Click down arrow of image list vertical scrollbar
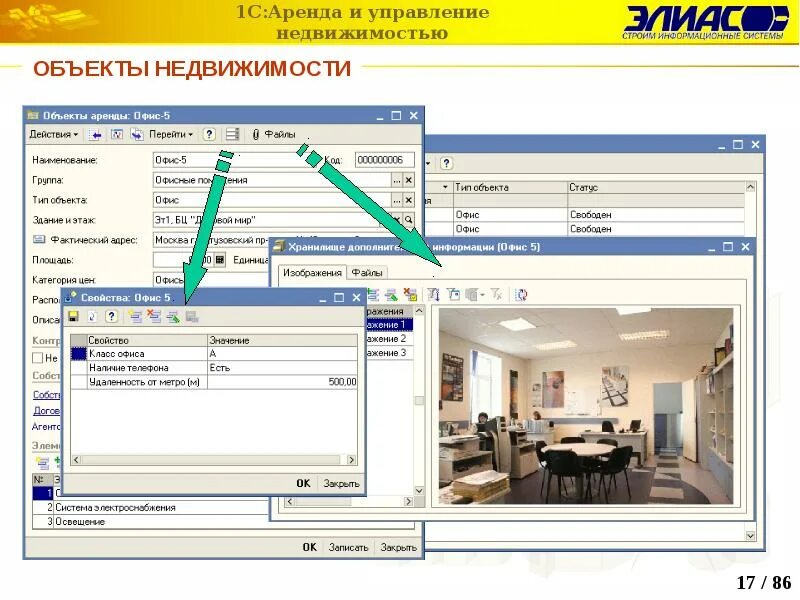Screen dimensions: 800x600 tap(419, 491)
